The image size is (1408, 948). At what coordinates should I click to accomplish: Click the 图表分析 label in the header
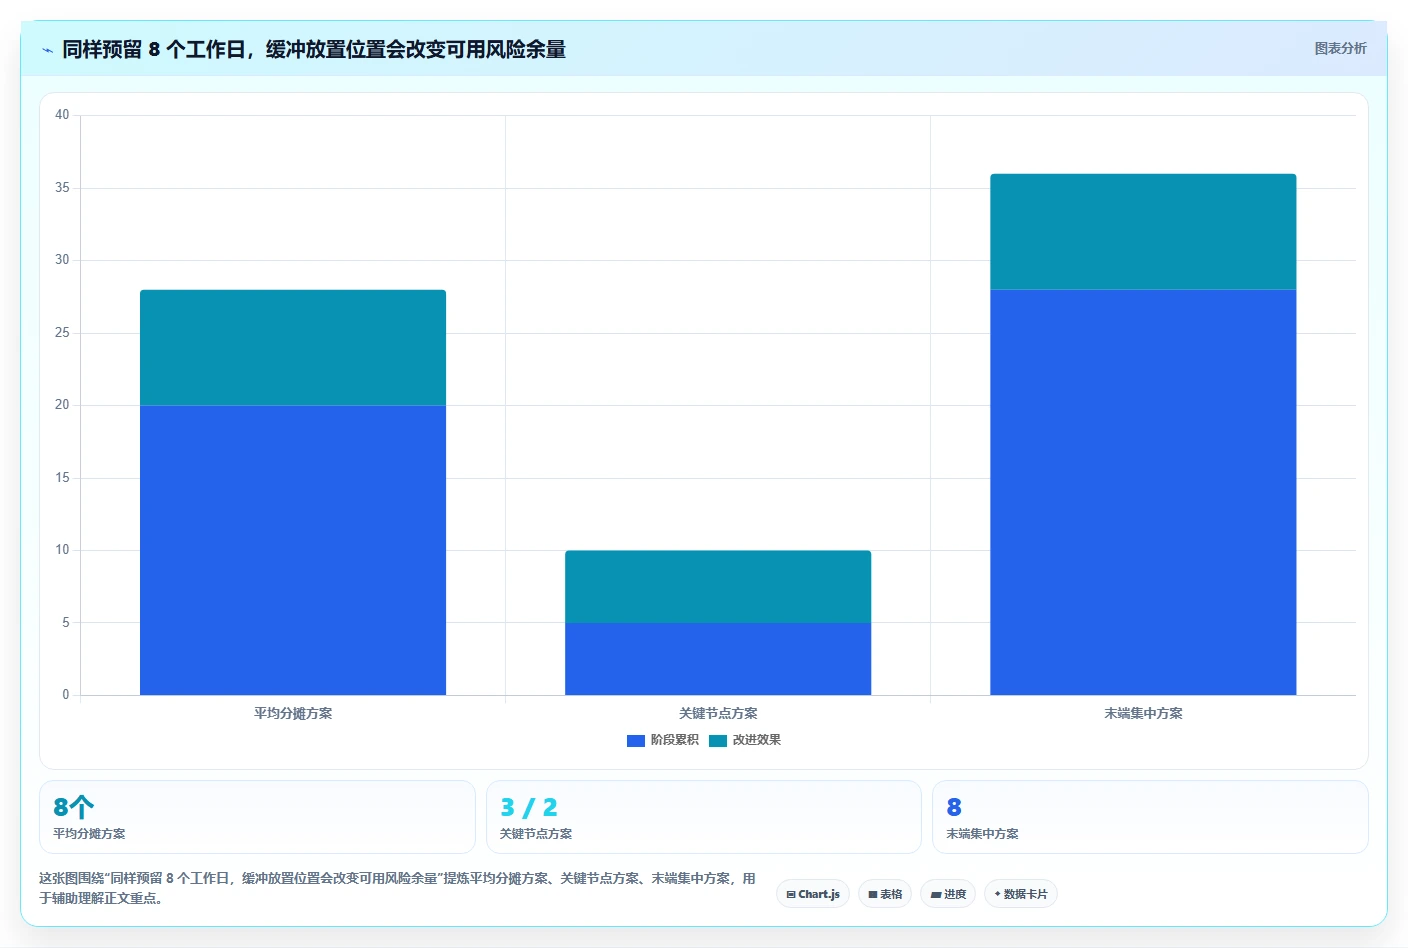click(1340, 48)
